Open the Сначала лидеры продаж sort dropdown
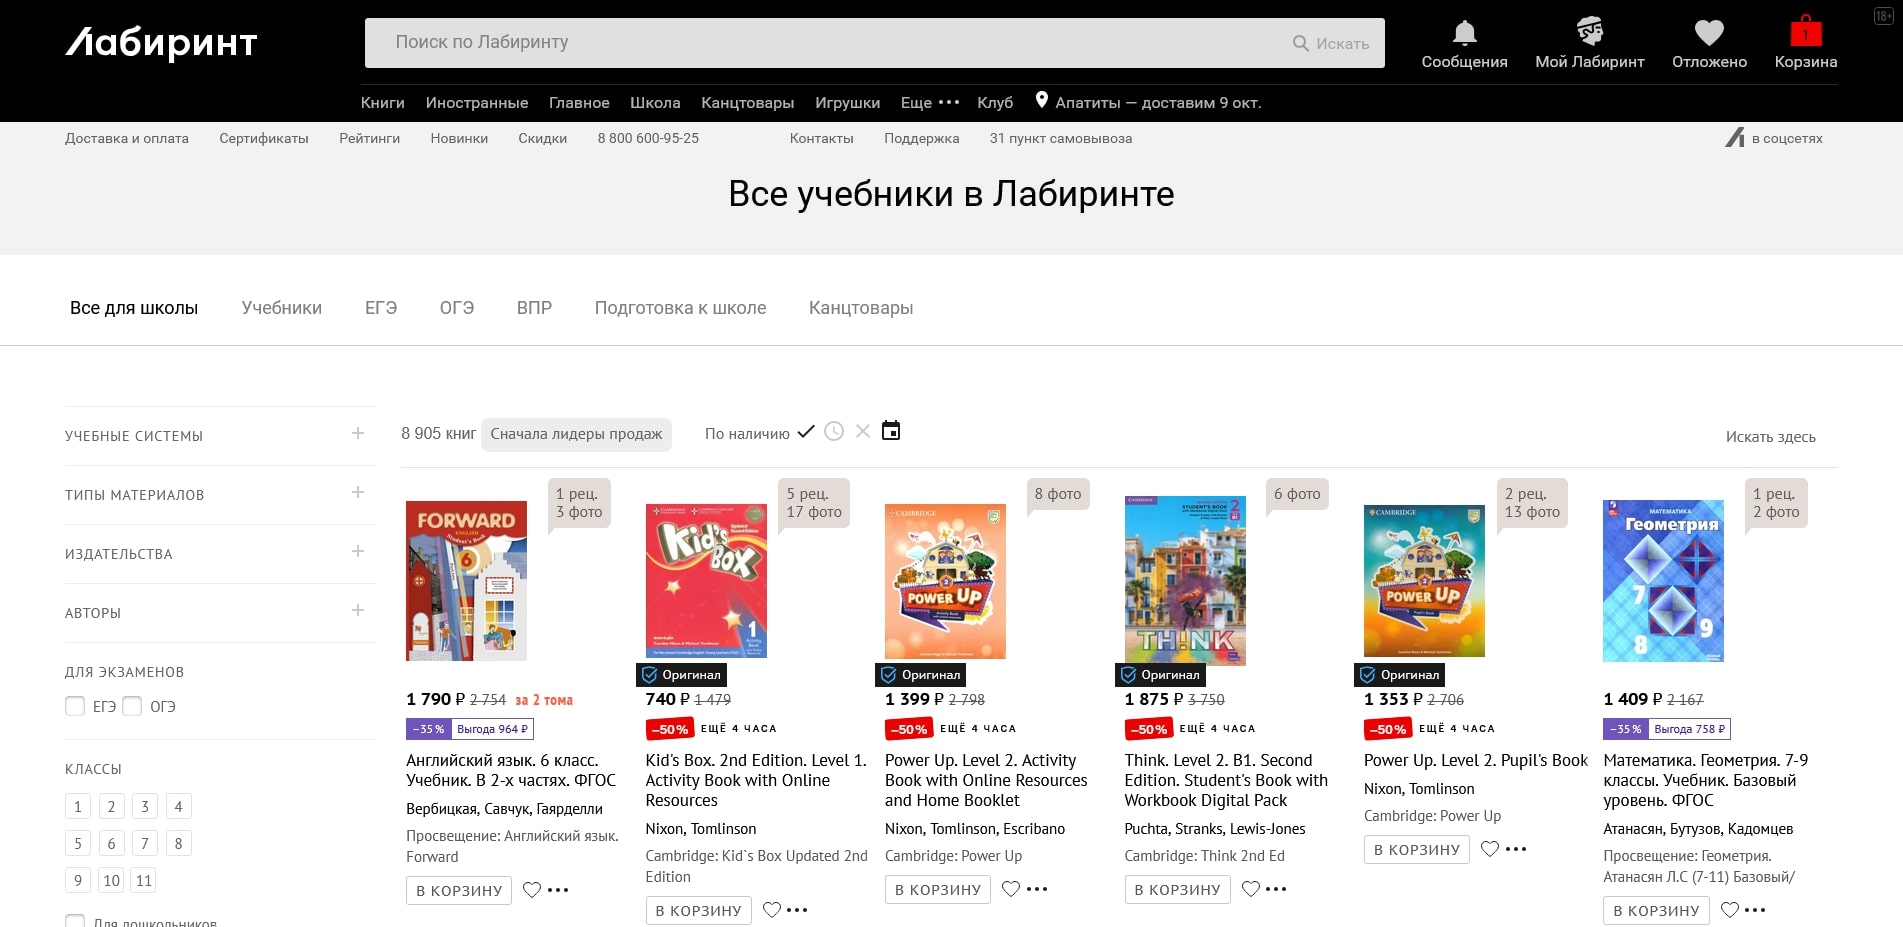The image size is (1903, 927). click(x=576, y=434)
